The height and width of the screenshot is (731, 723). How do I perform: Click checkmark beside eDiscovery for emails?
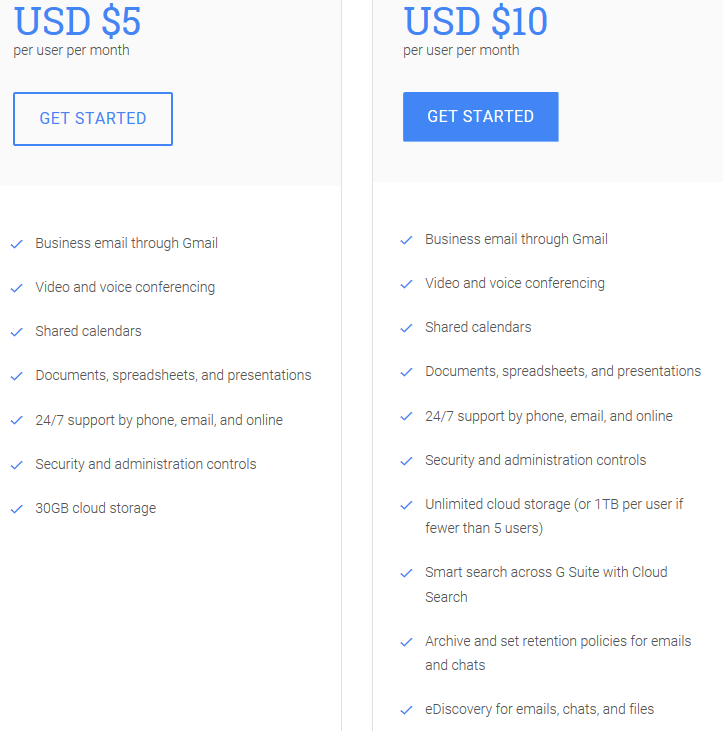pyautogui.click(x=406, y=710)
